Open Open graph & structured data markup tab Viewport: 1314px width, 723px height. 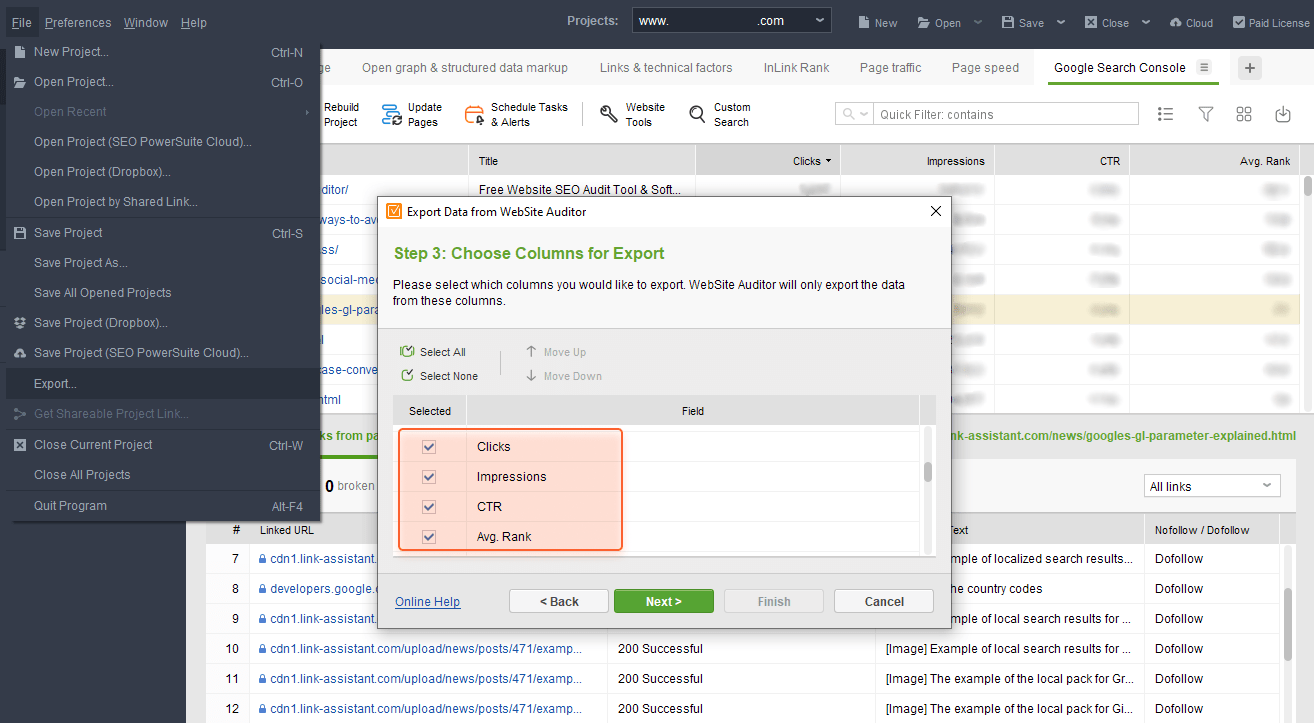(465, 68)
